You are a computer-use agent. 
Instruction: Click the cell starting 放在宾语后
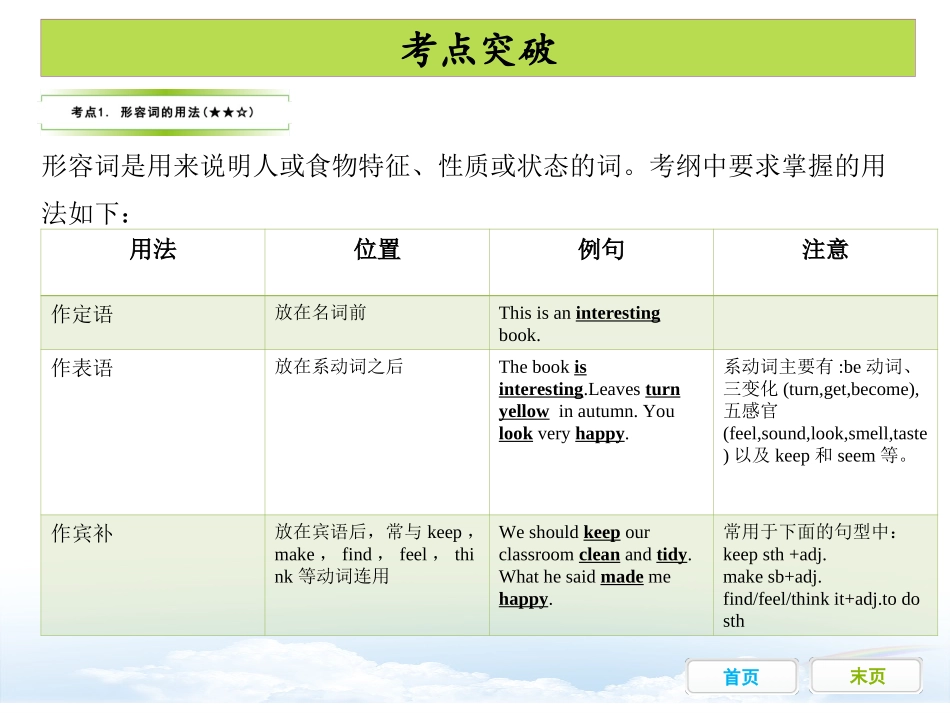coord(377,575)
